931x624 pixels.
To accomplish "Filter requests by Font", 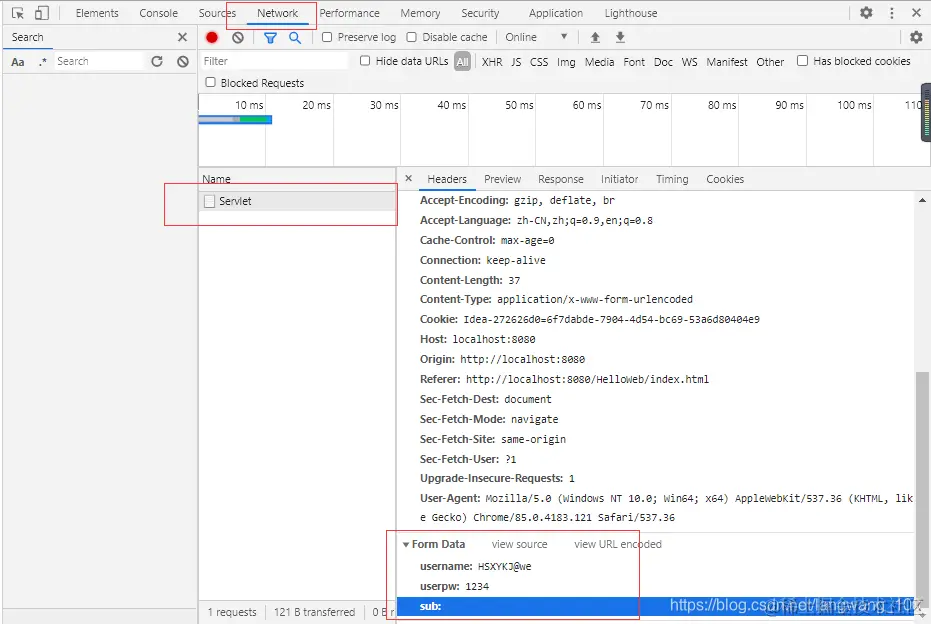I will (x=634, y=62).
